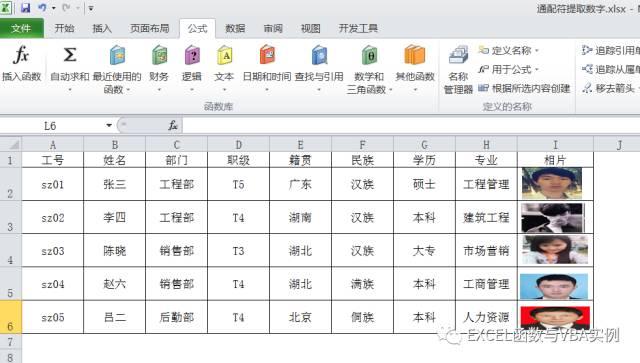Expand the Logical (逻辑) dropdown arrow

coord(192,89)
